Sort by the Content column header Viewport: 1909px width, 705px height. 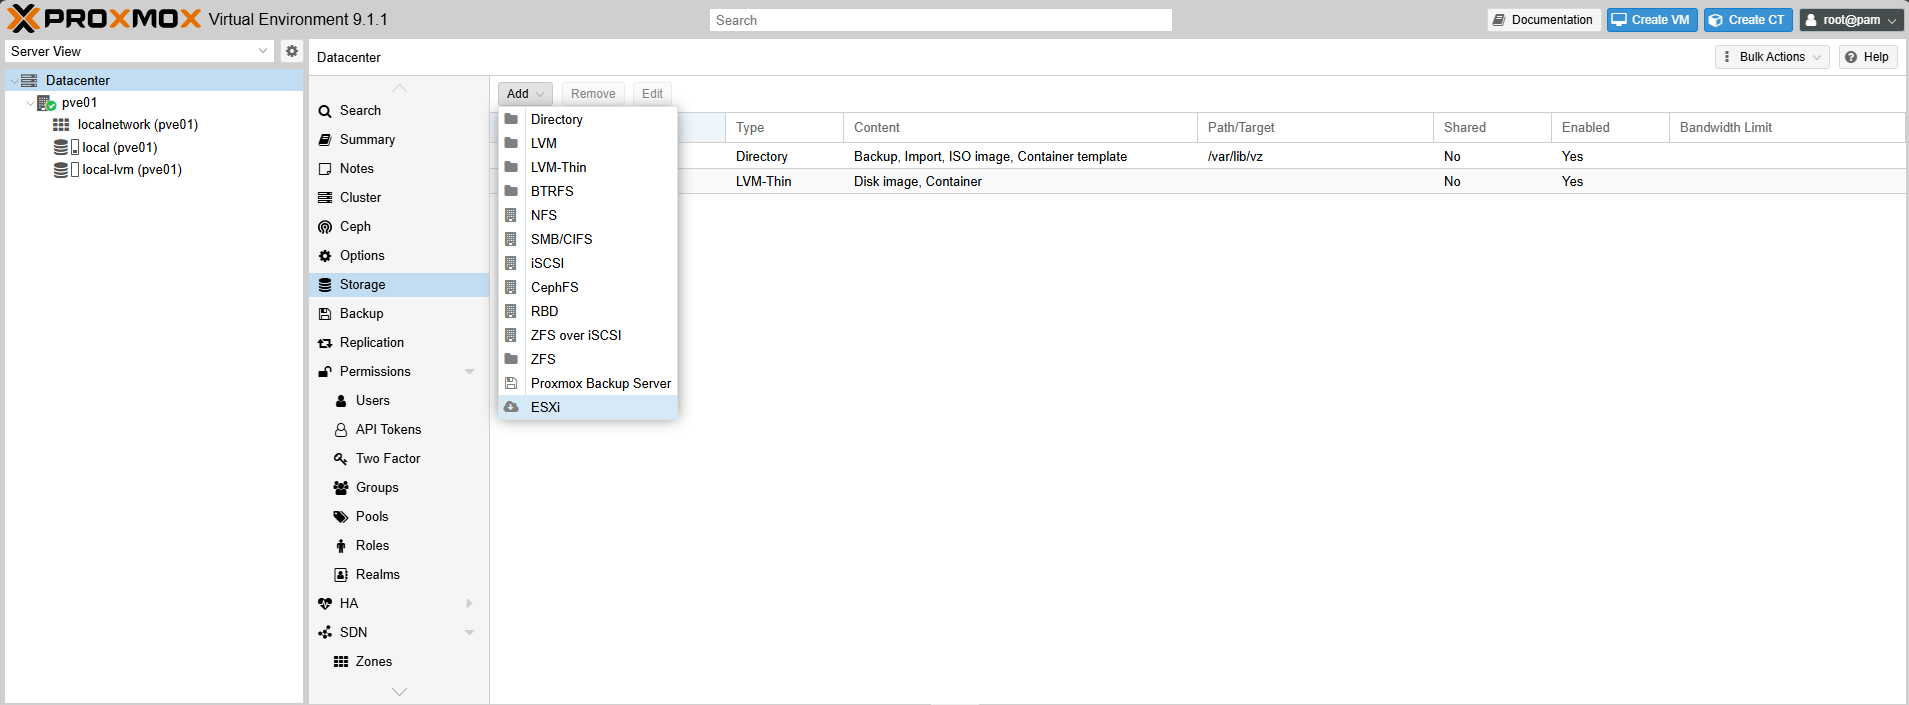tap(1020, 128)
